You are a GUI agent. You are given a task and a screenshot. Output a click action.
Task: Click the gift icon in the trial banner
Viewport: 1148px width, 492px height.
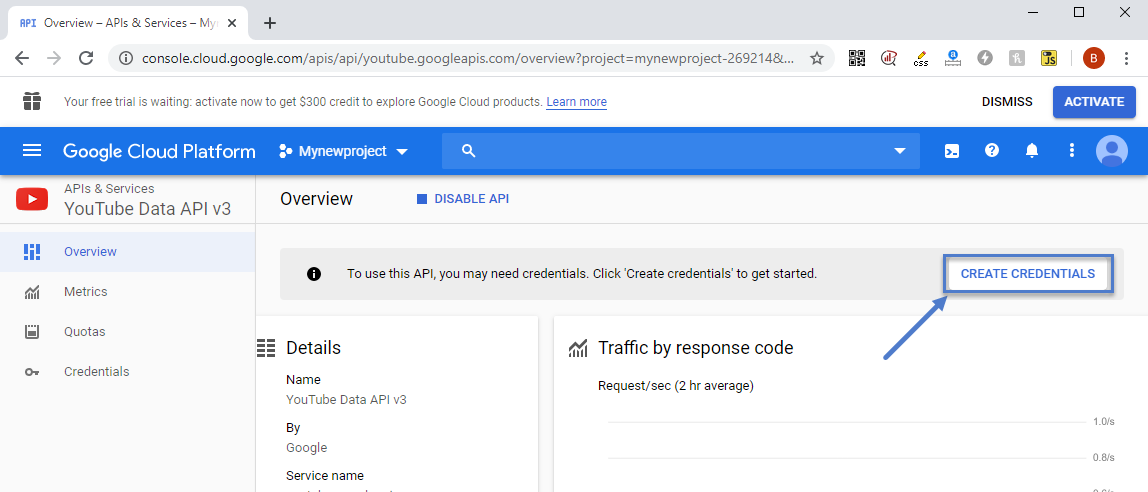31,102
